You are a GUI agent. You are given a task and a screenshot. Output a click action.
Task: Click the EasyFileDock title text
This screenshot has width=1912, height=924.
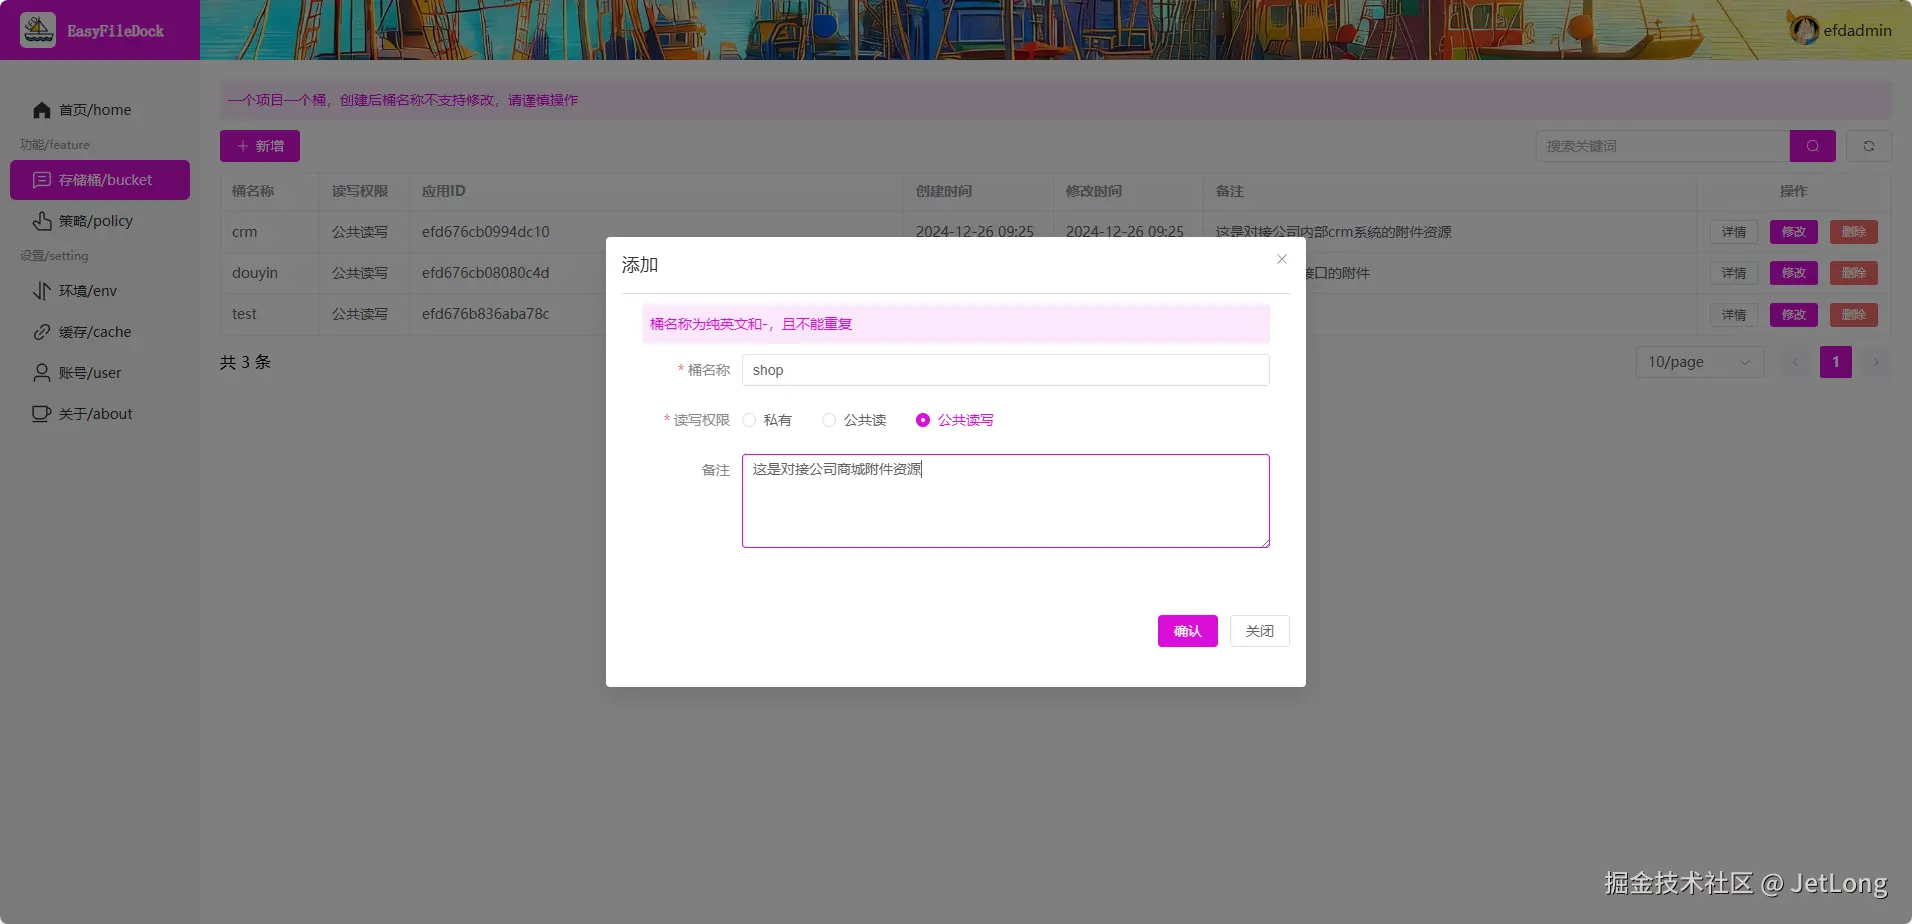point(116,31)
